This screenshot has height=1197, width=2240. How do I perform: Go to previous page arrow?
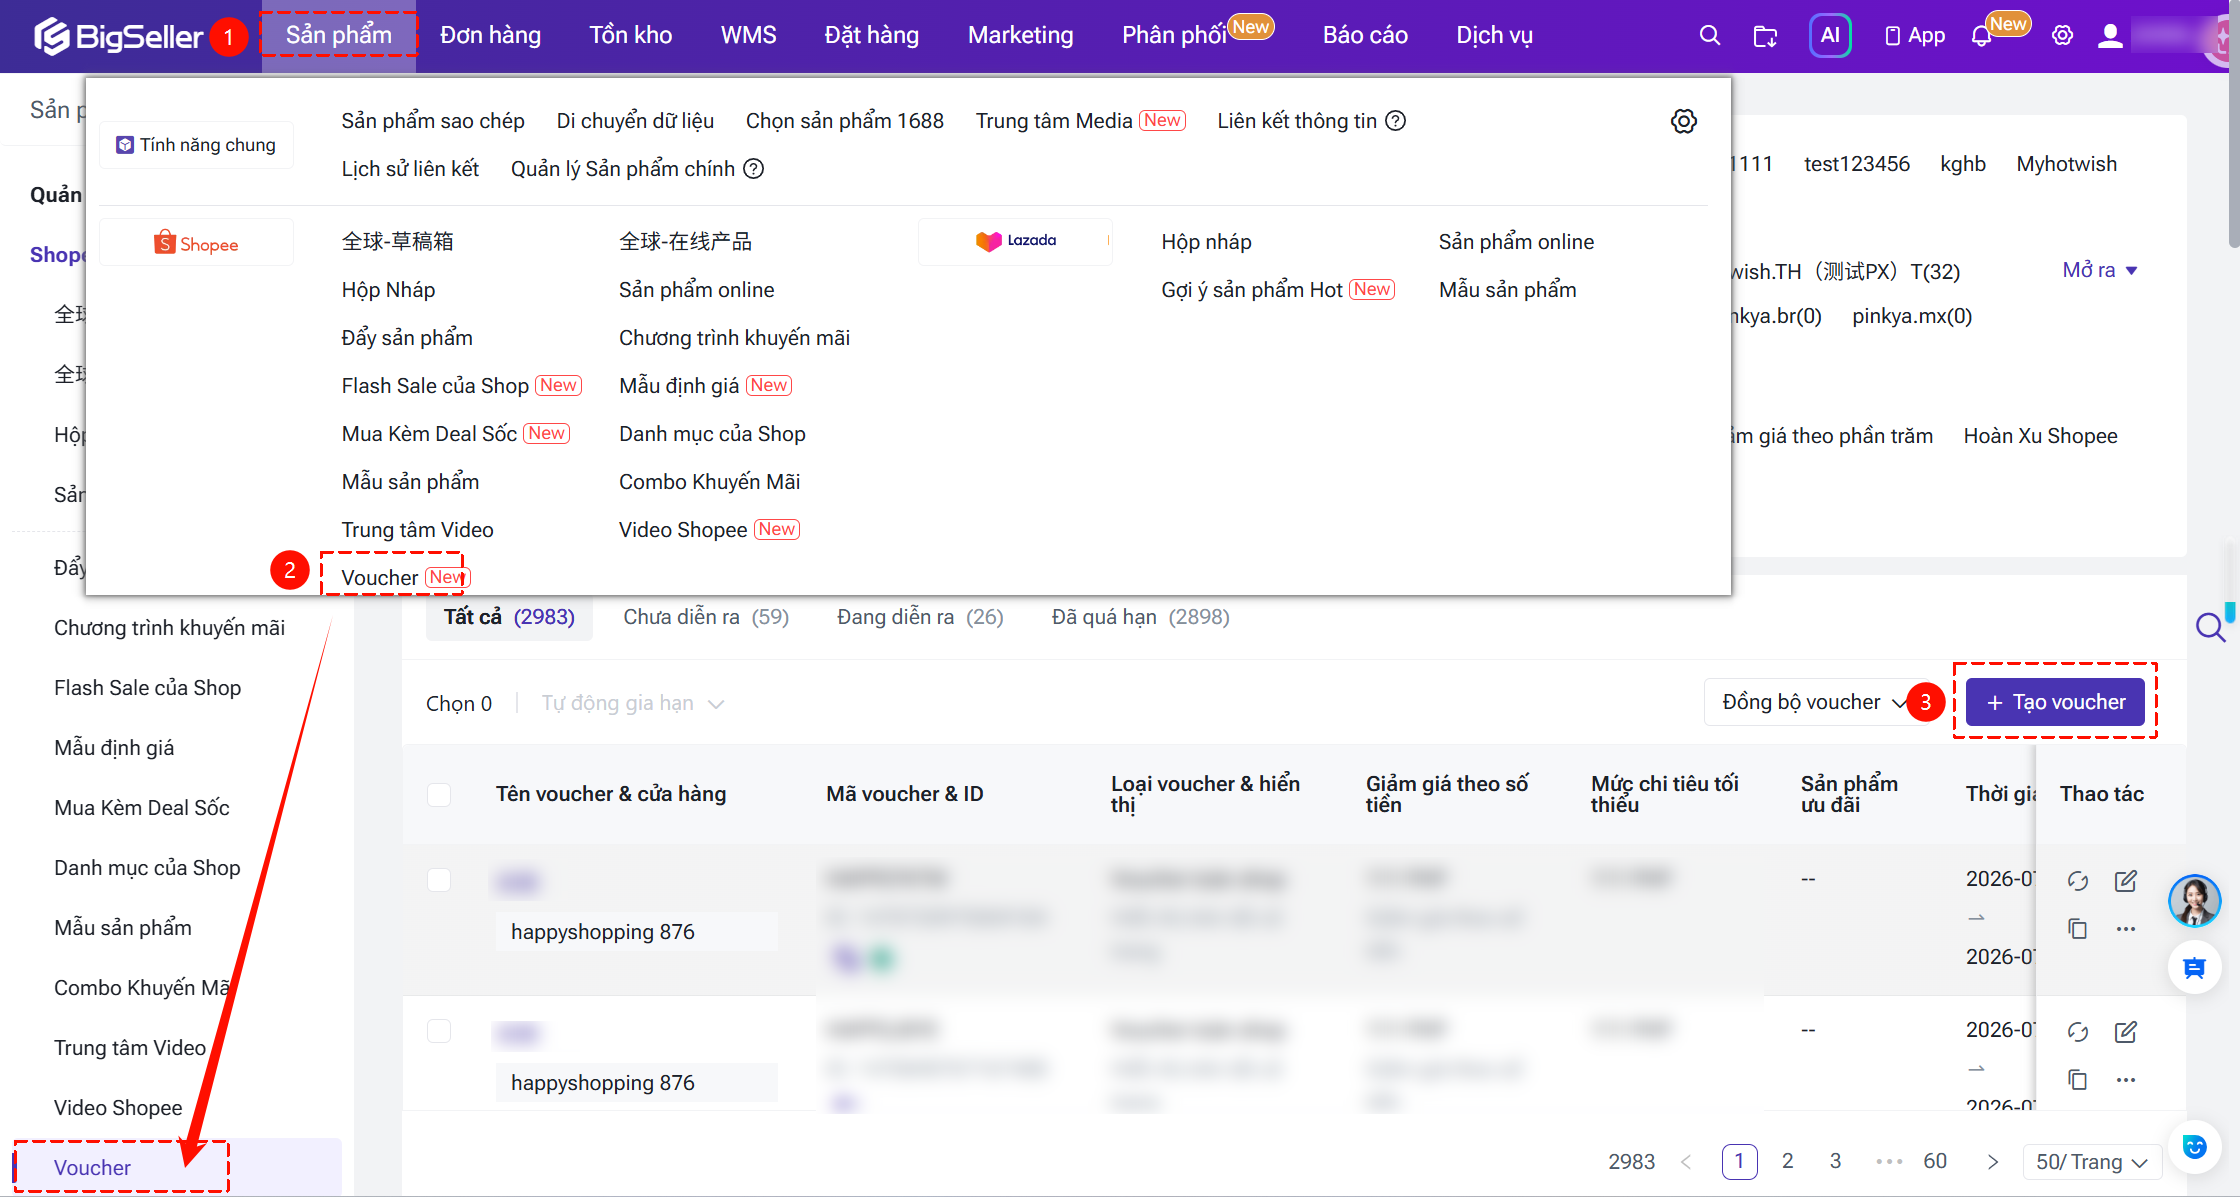[x=1686, y=1162]
